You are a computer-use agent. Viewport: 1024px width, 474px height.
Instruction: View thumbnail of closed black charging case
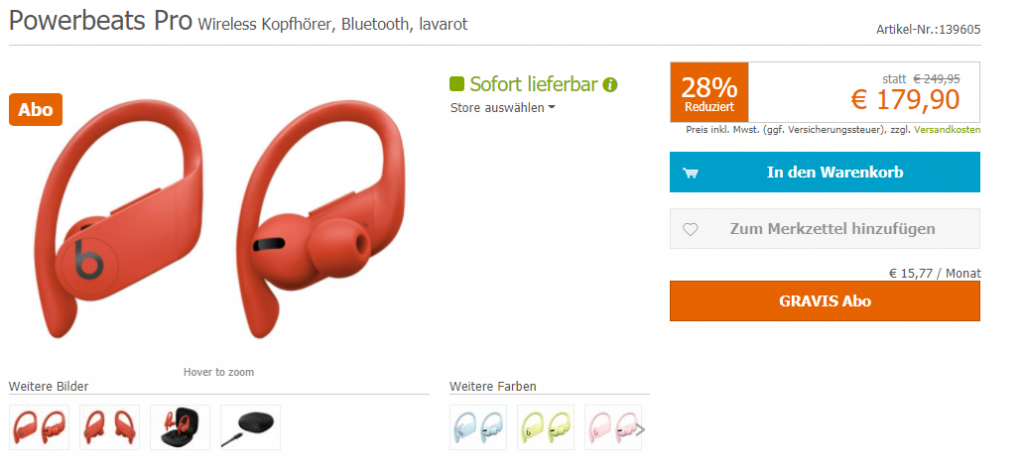coord(251,427)
